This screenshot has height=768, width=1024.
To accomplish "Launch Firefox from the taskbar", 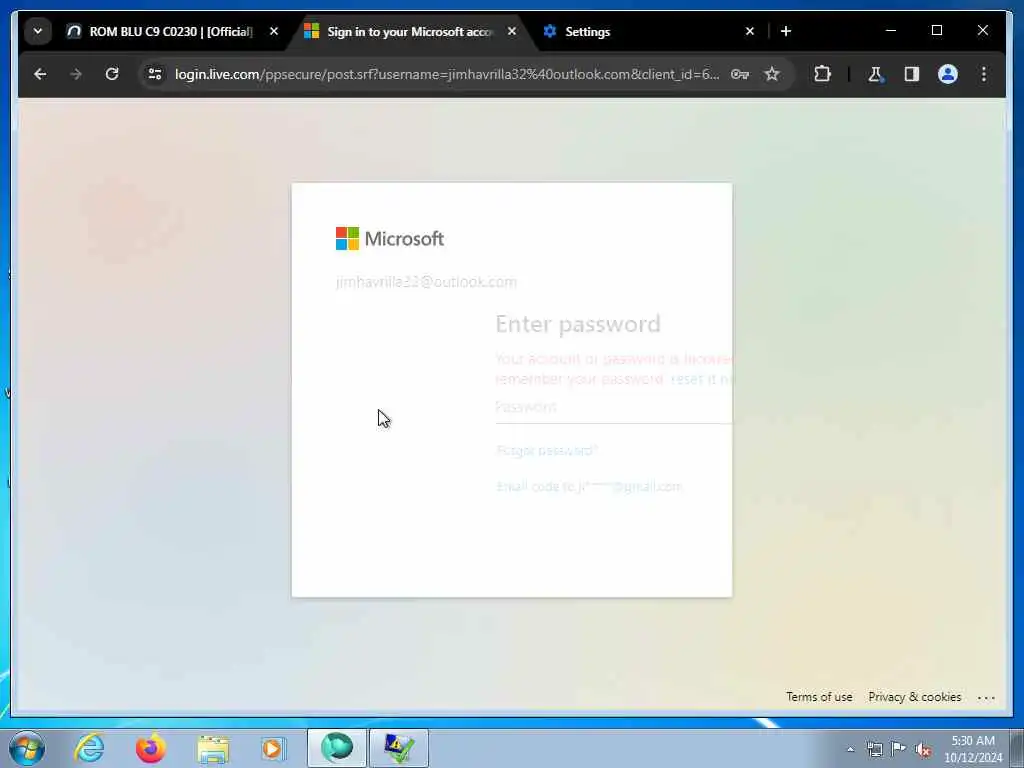I will (x=150, y=748).
